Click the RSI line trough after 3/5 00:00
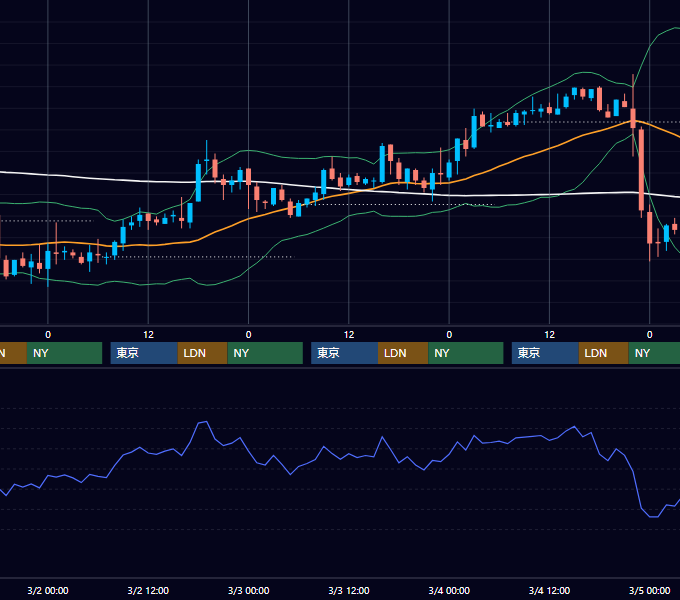 click(x=654, y=516)
